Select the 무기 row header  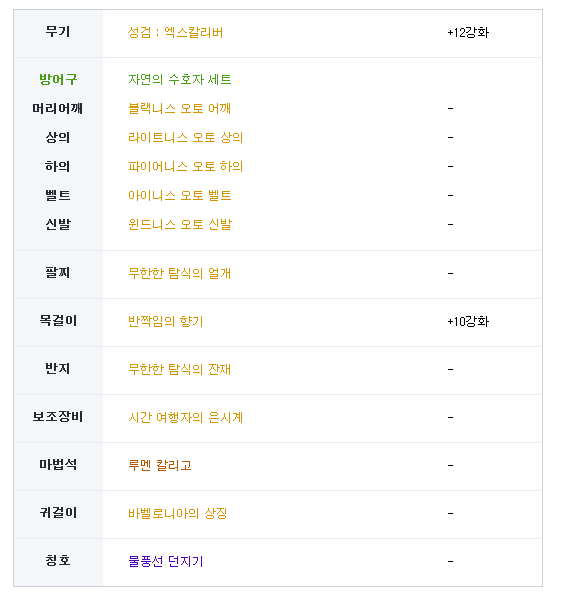pyautogui.click(x=58, y=31)
